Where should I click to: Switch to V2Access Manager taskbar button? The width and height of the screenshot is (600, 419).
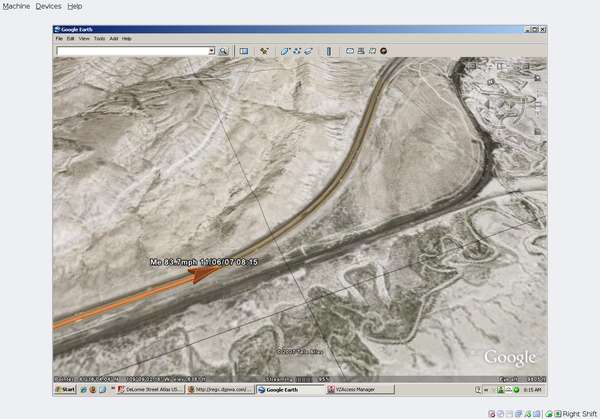coord(360,390)
